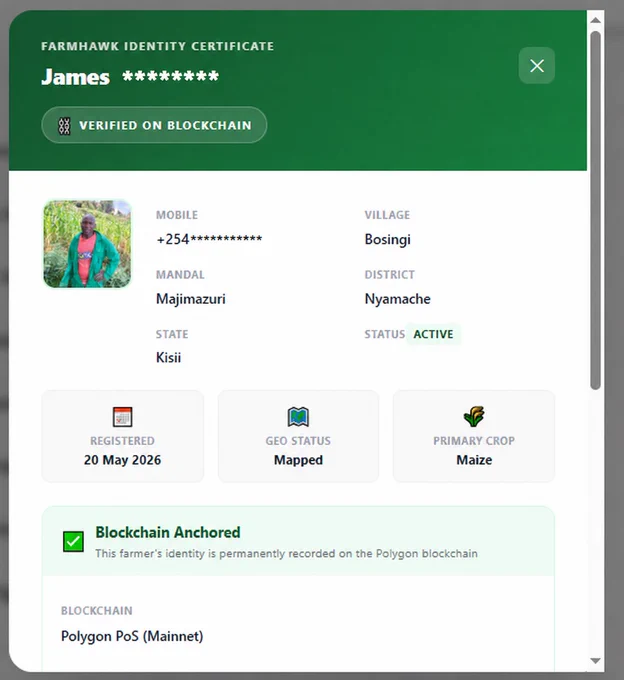Click the Blockchain Anchored heading
The height and width of the screenshot is (680, 624).
(168, 532)
